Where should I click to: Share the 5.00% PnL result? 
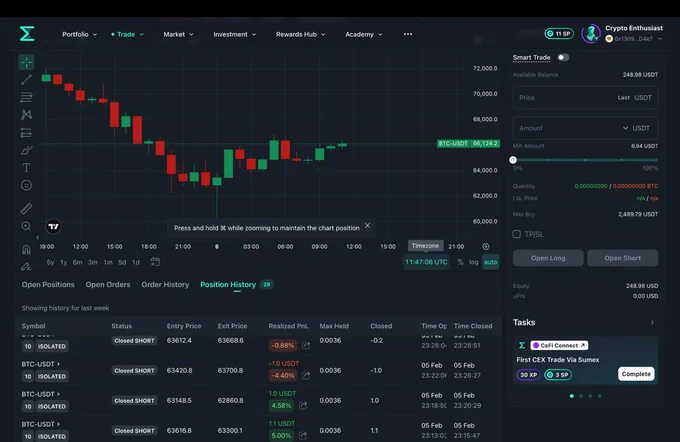(303, 435)
